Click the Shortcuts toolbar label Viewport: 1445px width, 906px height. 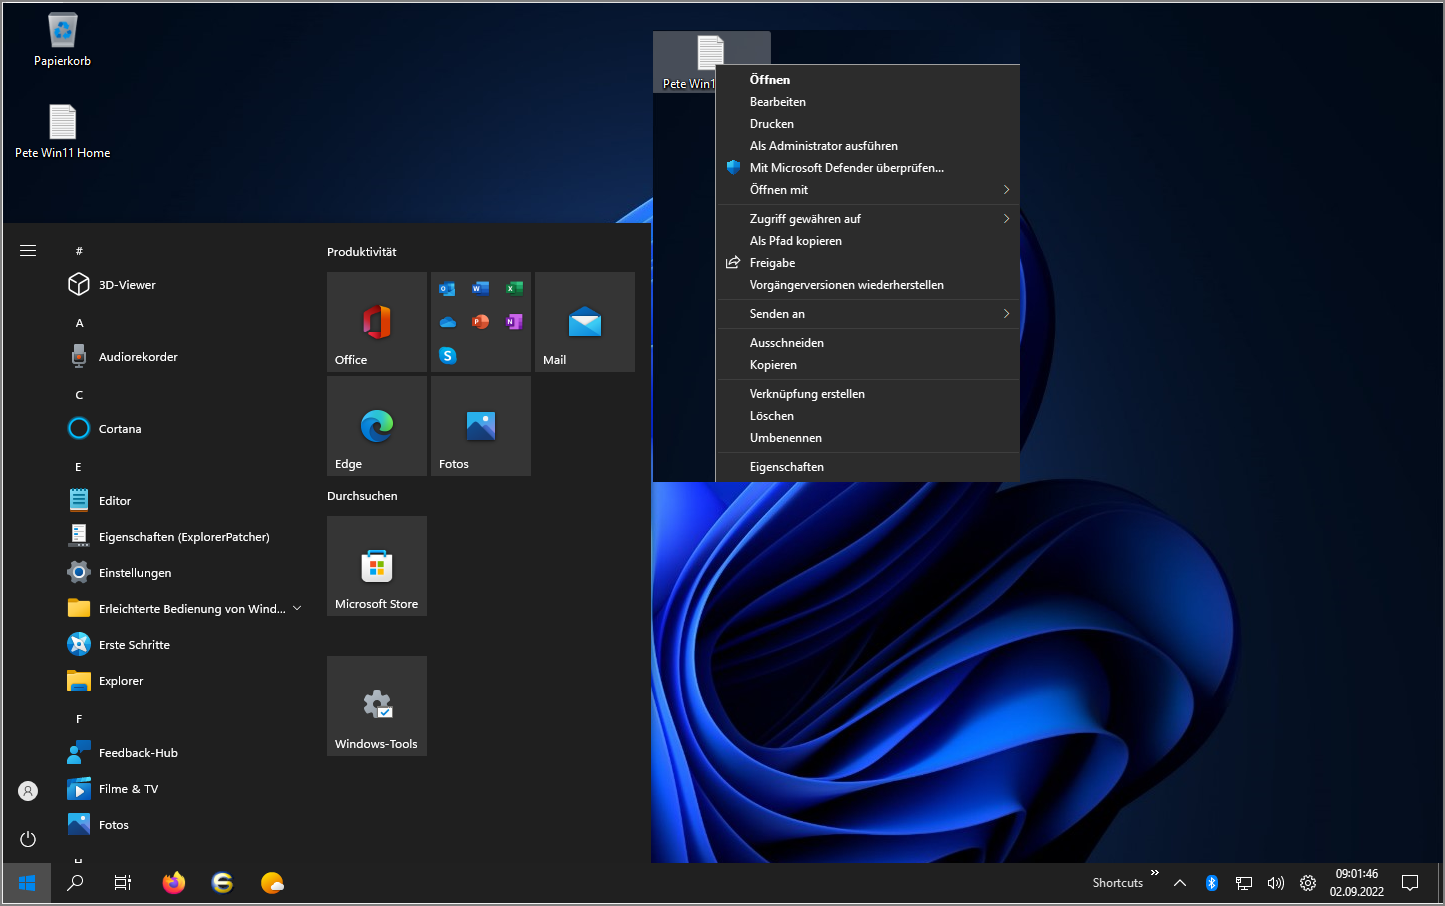(x=1117, y=883)
